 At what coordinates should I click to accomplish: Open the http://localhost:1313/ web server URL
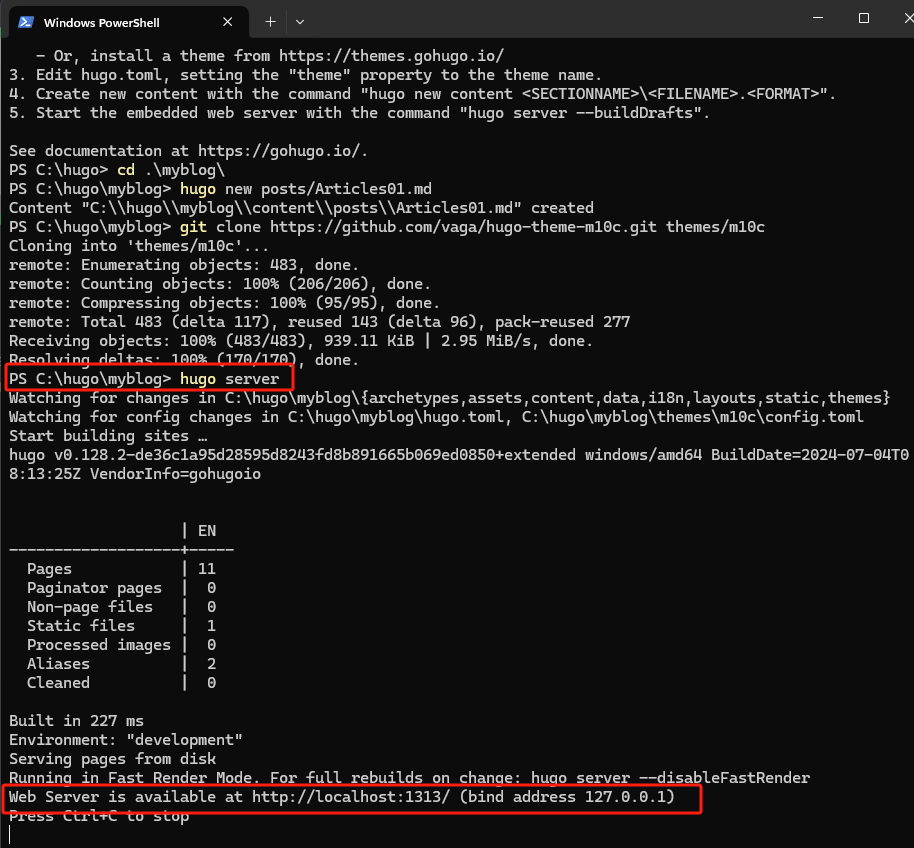(351, 797)
